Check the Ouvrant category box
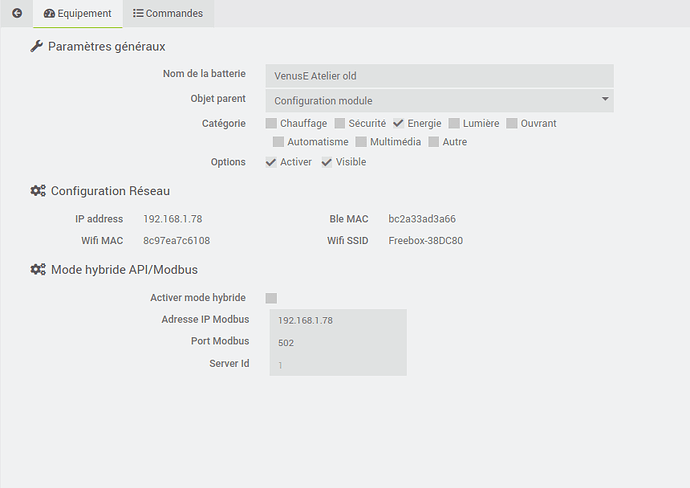This screenshot has height=488, width=690. click(511, 123)
